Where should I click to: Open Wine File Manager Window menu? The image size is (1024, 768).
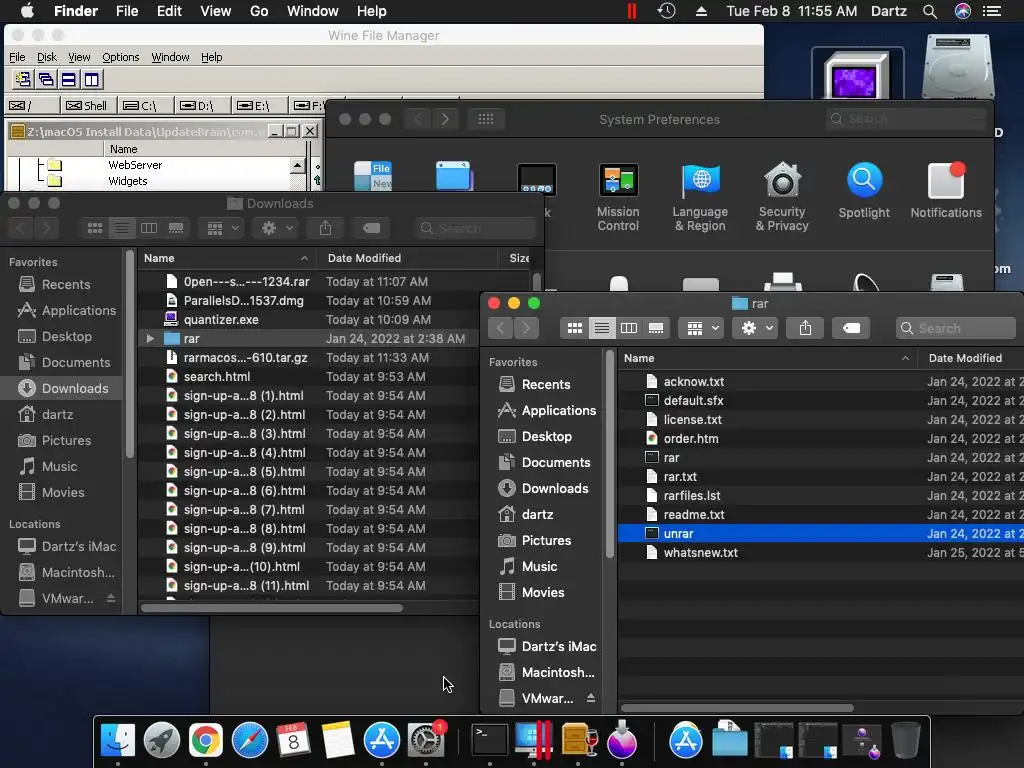click(x=170, y=57)
